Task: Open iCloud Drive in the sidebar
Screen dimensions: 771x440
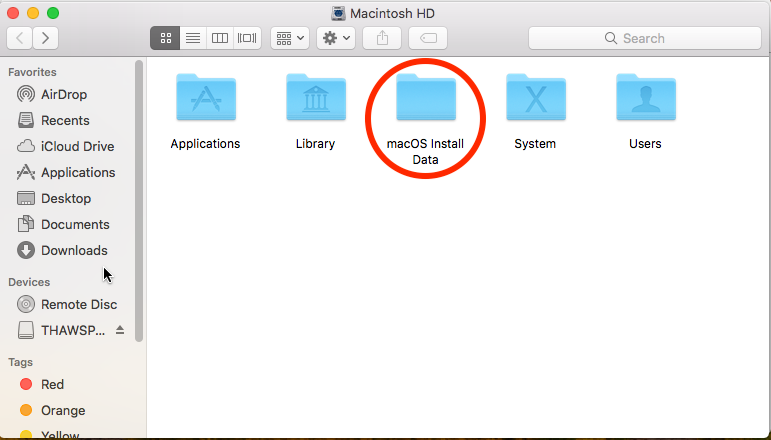Action: click(x=65, y=147)
